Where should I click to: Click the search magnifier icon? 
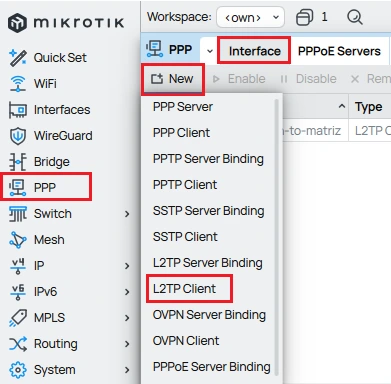(x=354, y=17)
